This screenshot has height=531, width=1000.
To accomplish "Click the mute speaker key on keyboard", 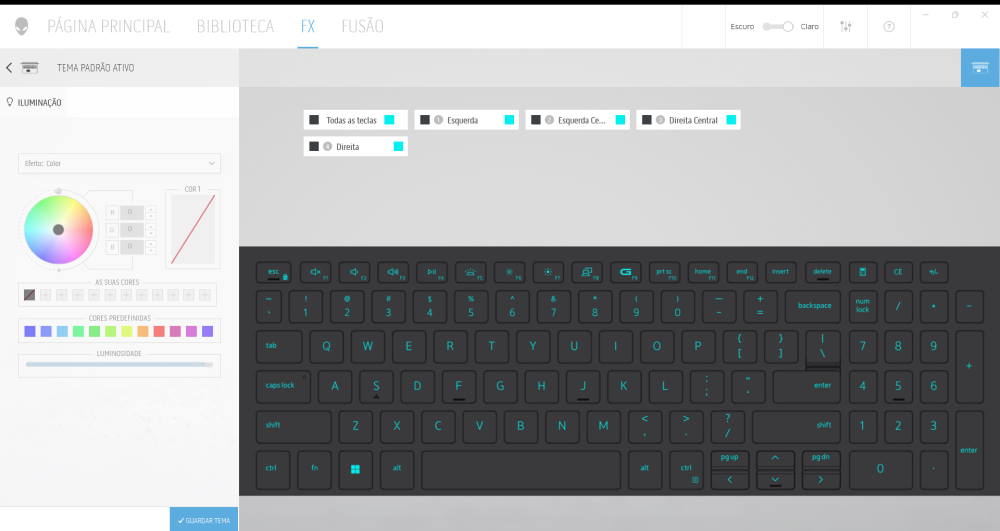I will pos(316,272).
